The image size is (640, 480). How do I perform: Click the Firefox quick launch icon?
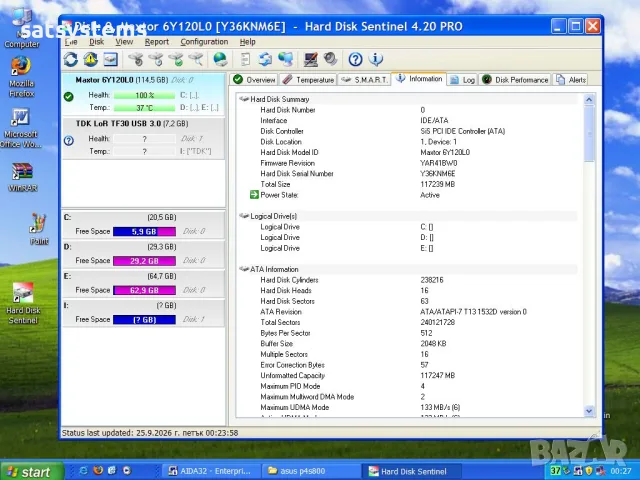click(x=98, y=471)
